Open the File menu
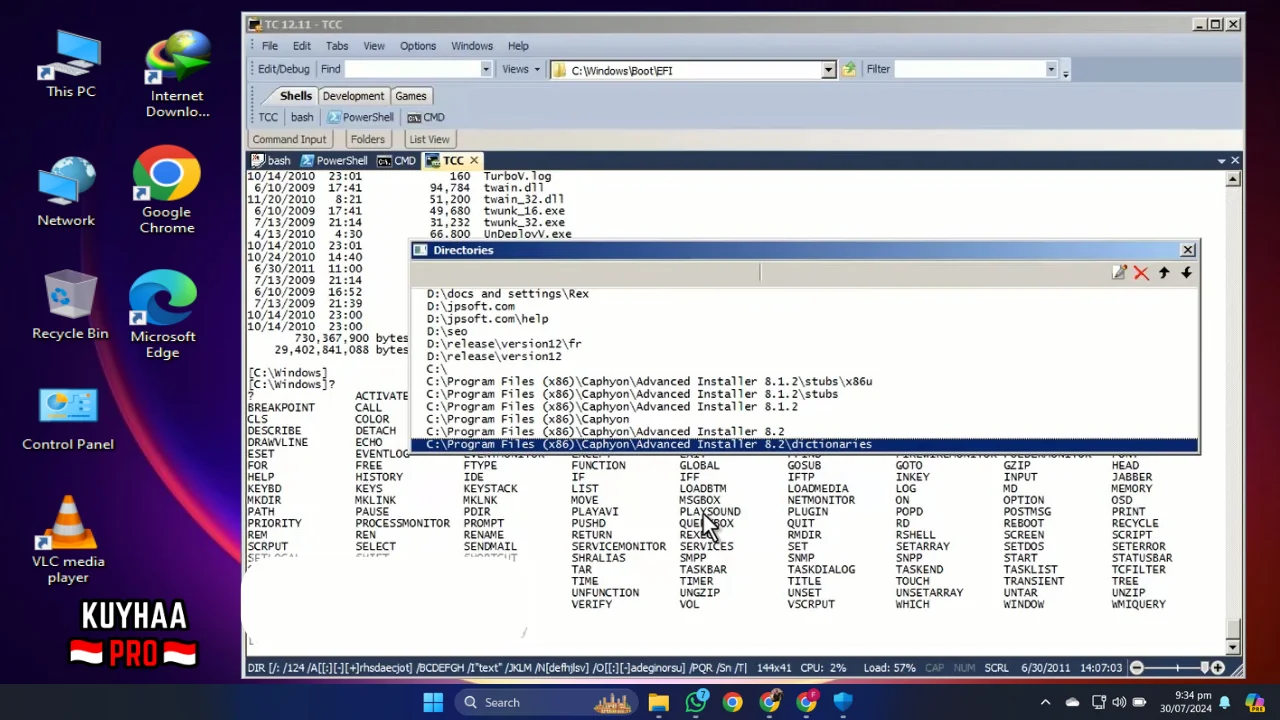The image size is (1280, 720). click(270, 46)
